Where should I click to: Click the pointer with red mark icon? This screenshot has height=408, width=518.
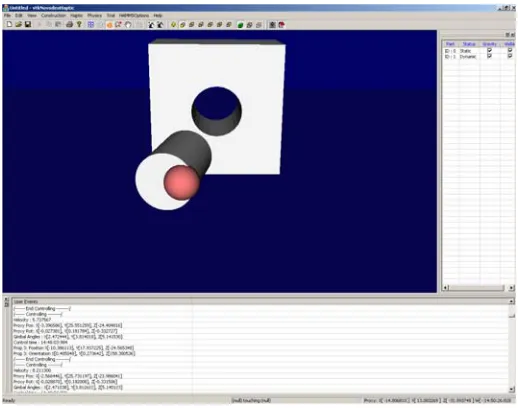pyautogui.click(x=118, y=25)
